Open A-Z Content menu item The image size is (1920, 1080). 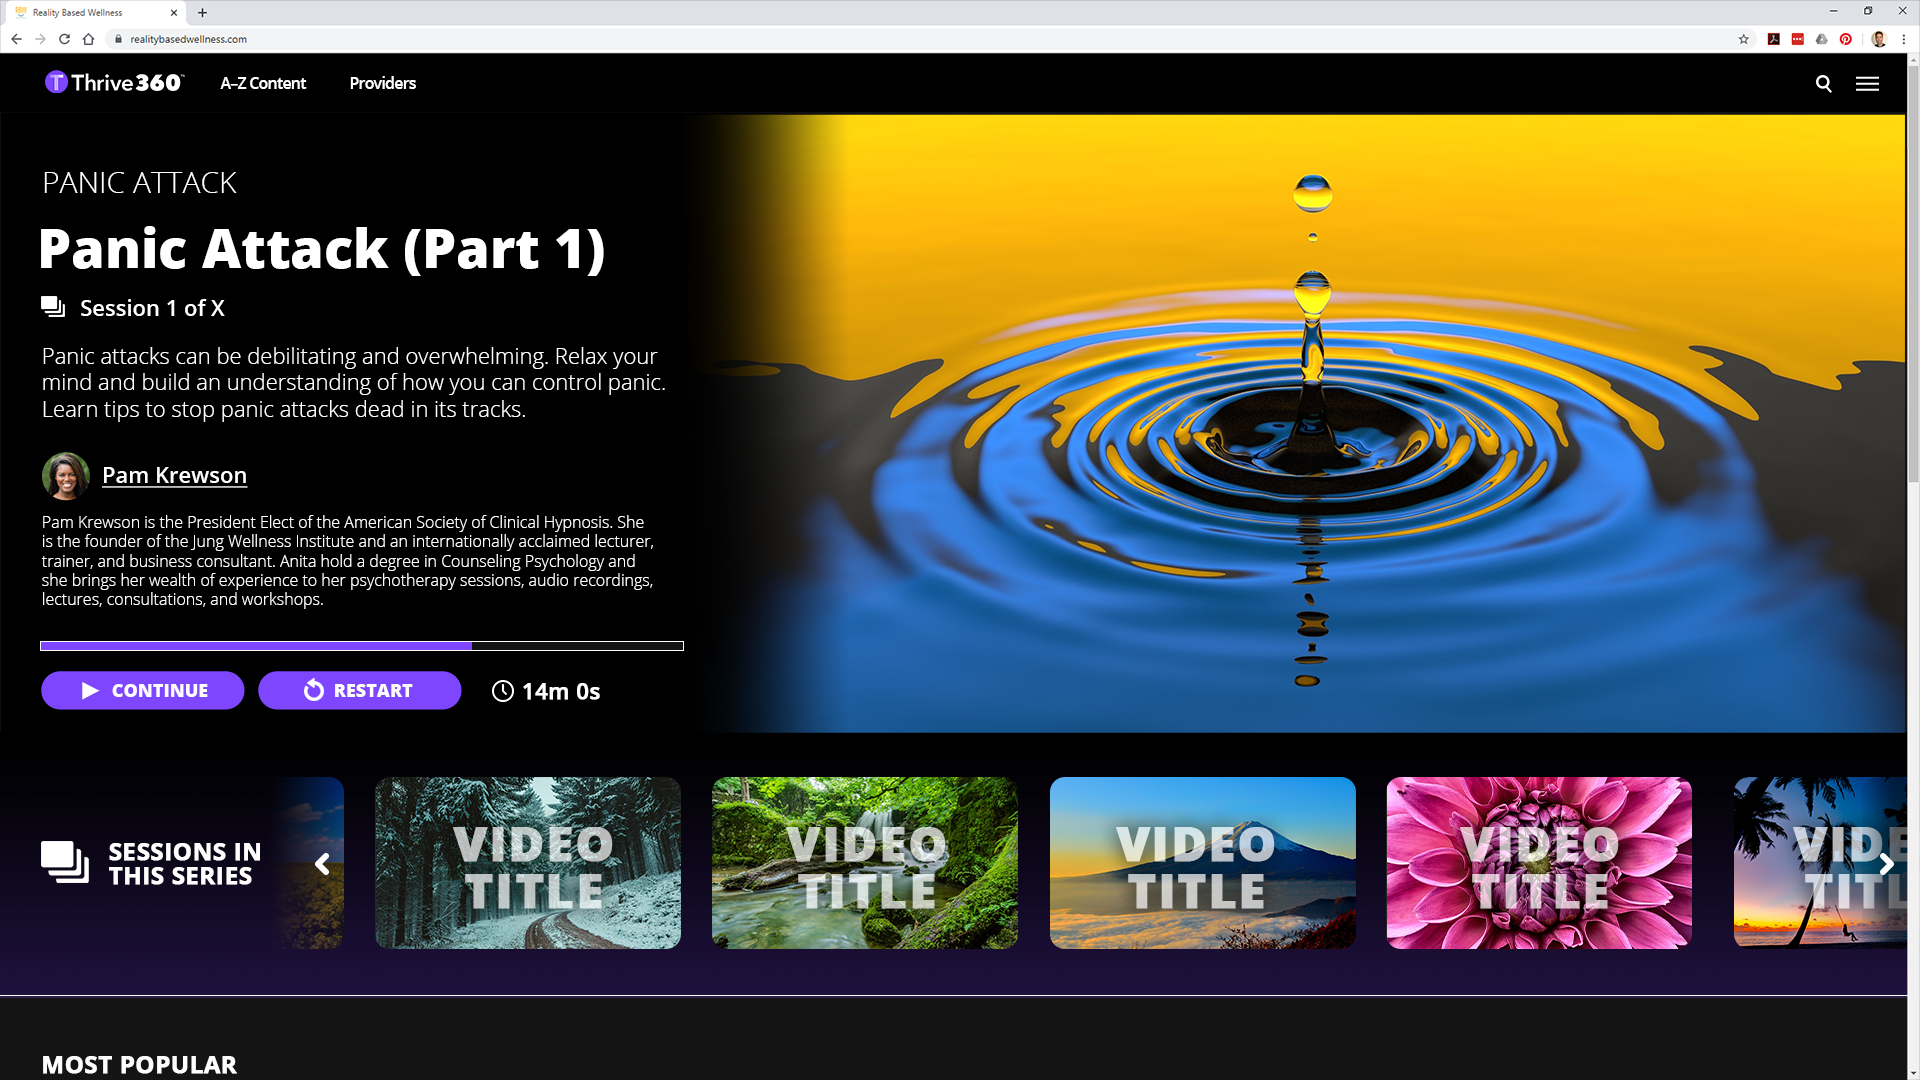(x=263, y=83)
